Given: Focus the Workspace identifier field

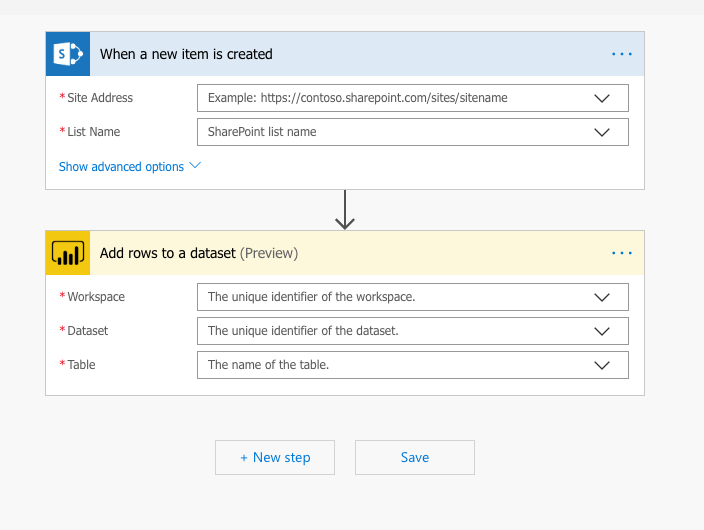Looking at the screenshot, I should (x=390, y=297).
